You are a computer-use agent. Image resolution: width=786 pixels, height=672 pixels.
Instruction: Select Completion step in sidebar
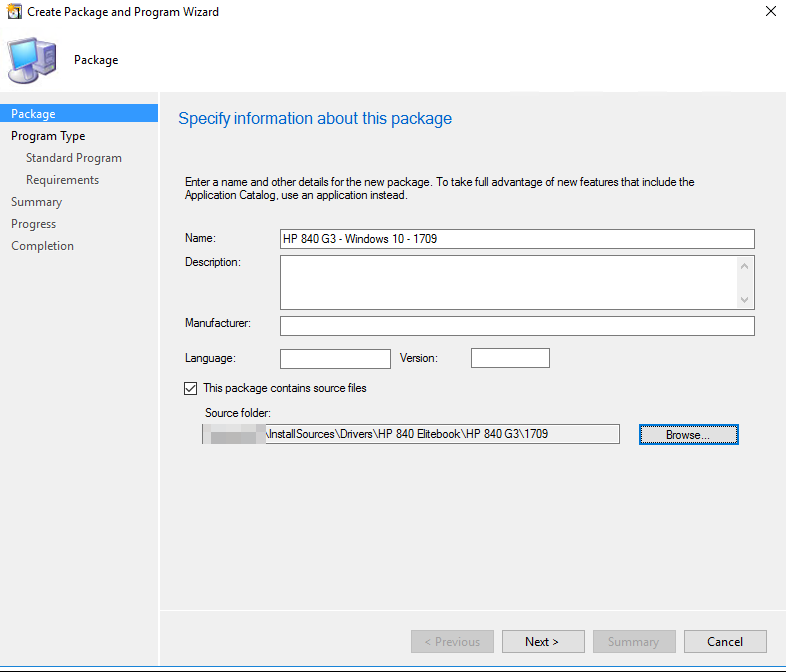[x=42, y=246]
